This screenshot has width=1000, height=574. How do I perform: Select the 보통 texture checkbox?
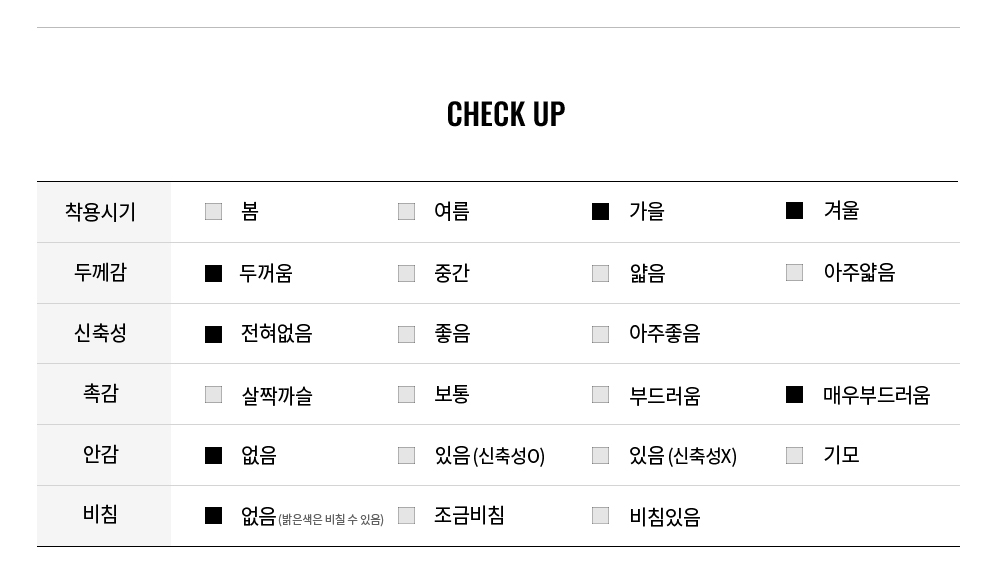(406, 394)
